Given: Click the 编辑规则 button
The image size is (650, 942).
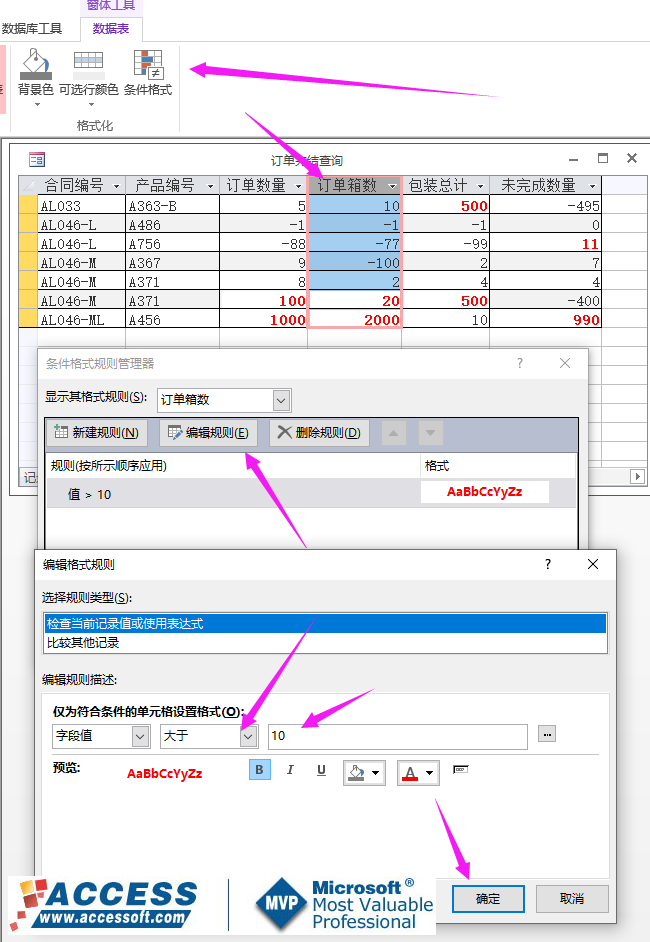Looking at the screenshot, I should click(208, 433).
